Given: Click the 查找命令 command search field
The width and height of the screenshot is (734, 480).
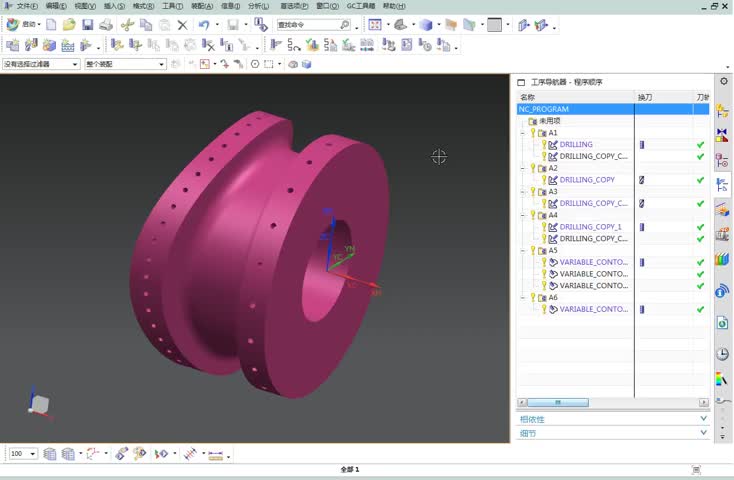Looking at the screenshot, I should click(x=309, y=25).
